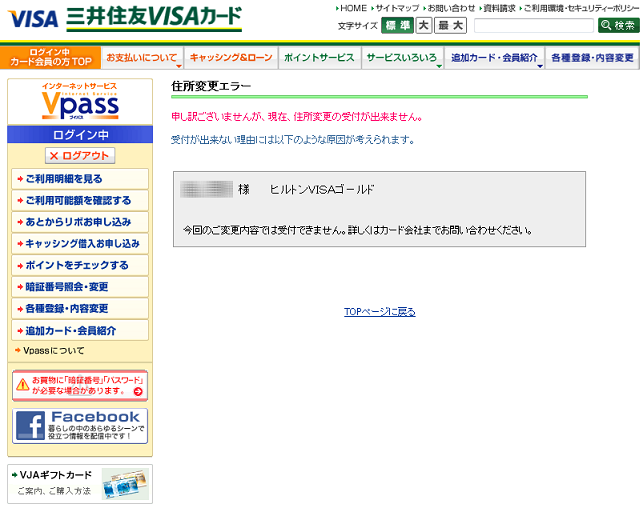Click the VISA logo in header

[x=33, y=19]
